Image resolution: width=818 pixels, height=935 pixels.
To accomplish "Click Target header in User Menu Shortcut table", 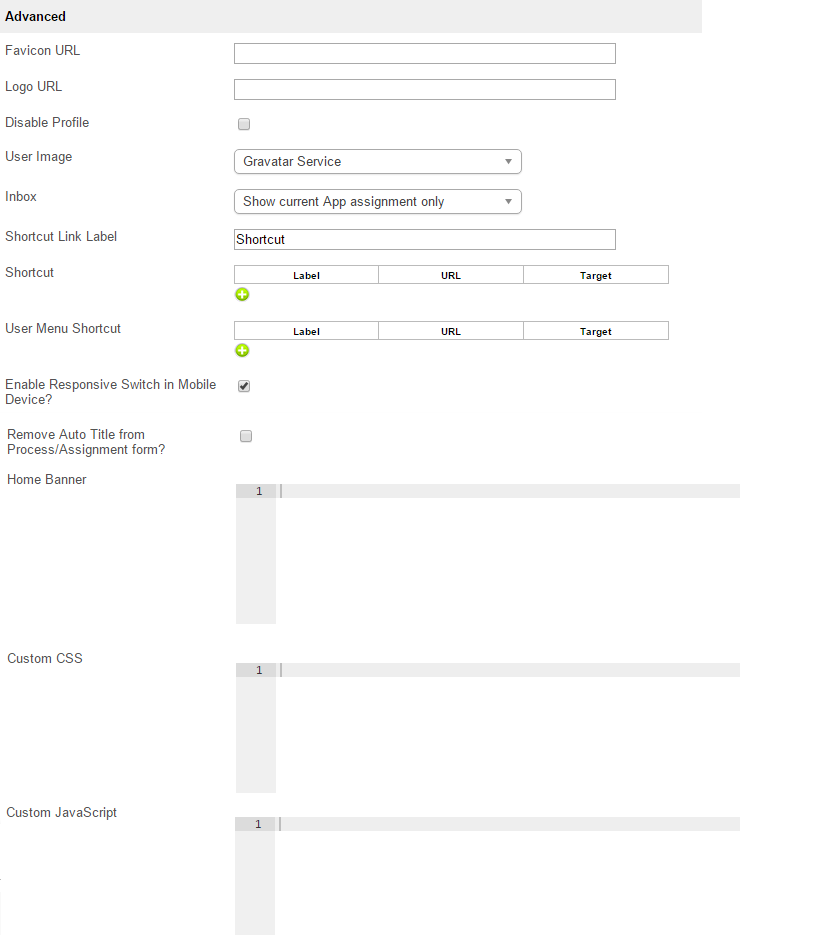I will pos(596,331).
